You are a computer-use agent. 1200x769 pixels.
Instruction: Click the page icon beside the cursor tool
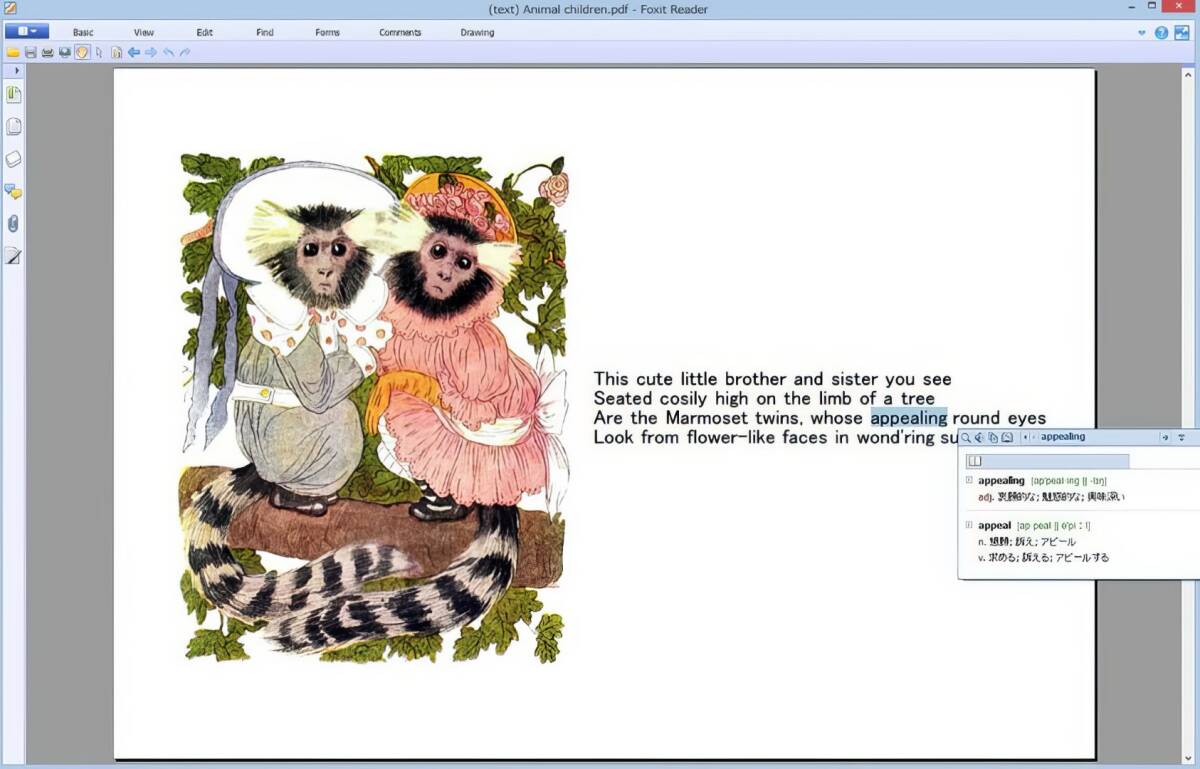pyautogui.click(x=116, y=52)
